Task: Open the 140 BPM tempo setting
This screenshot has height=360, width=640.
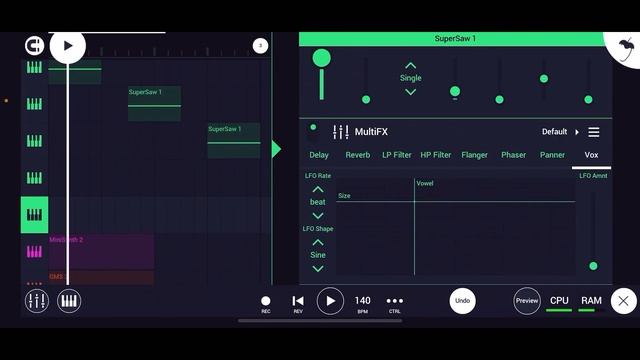Action: point(362,304)
